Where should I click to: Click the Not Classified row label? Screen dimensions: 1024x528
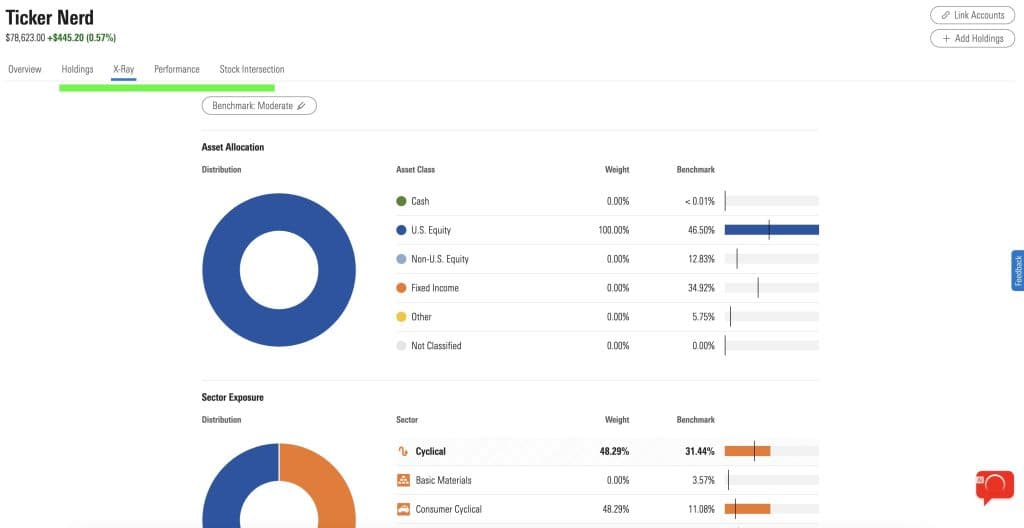coord(436,346)
